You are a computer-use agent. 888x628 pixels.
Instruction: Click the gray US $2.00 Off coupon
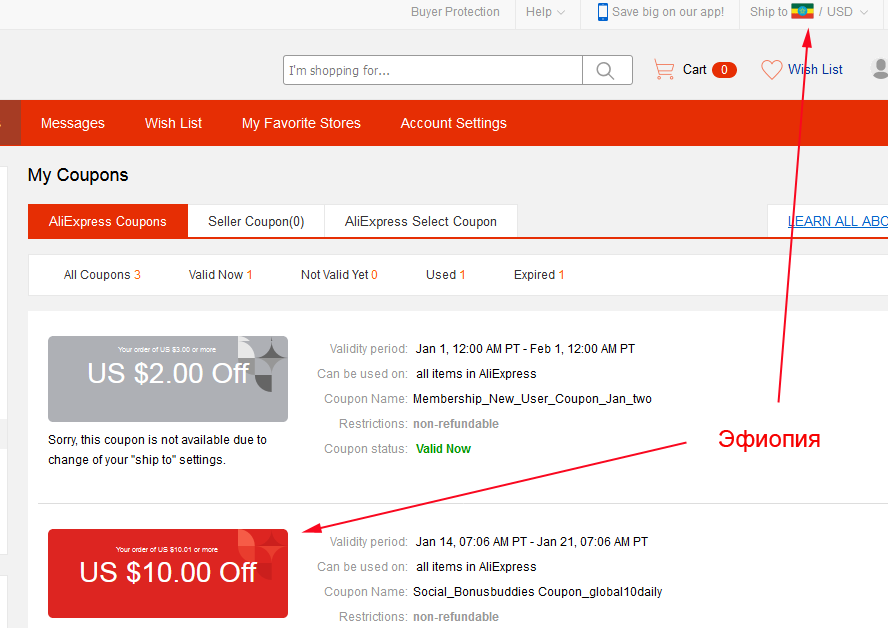click(168, 379)
